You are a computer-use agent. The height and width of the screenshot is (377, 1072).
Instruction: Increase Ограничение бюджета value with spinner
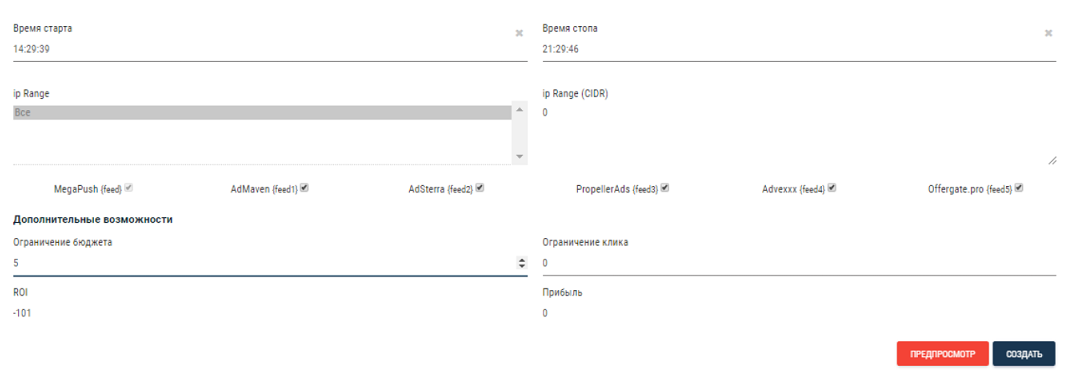pos(522,260)
